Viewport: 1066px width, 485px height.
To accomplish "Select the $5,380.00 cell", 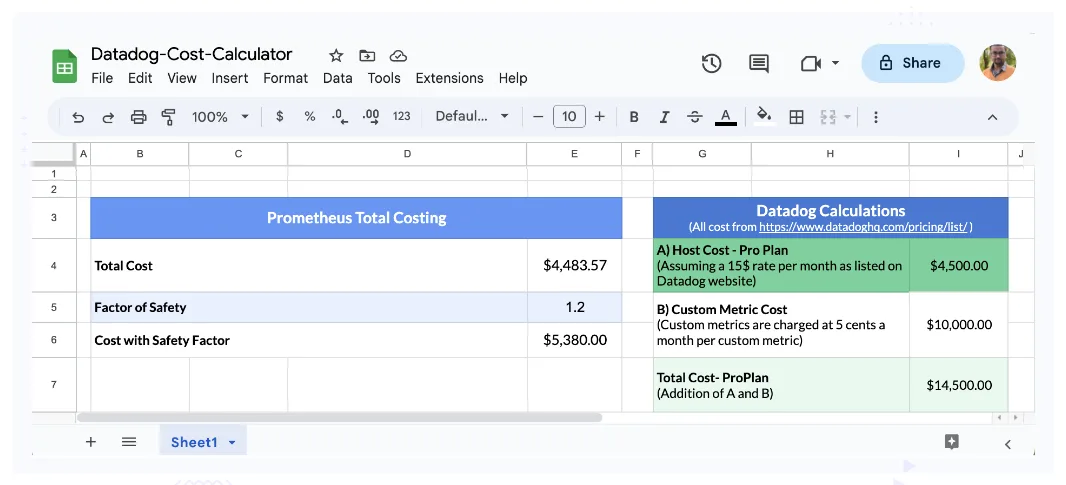I will pos(574,340).
